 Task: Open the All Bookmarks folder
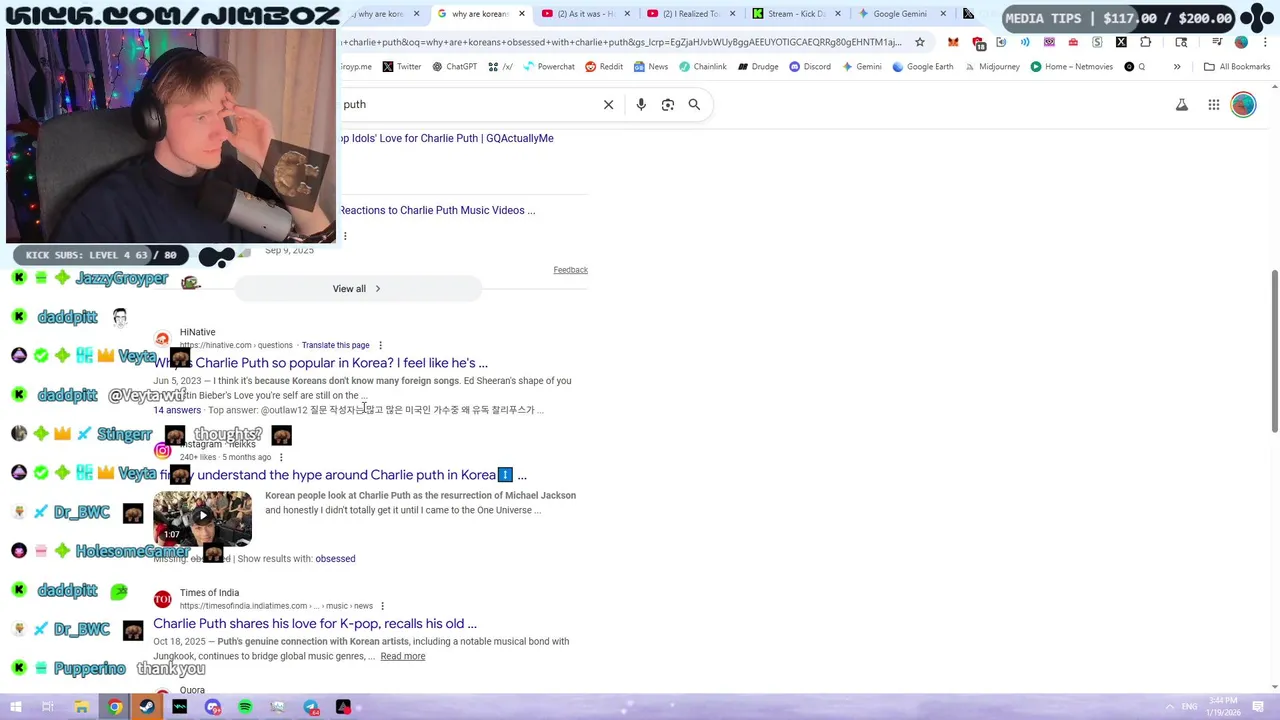[x=1237, y=67]
